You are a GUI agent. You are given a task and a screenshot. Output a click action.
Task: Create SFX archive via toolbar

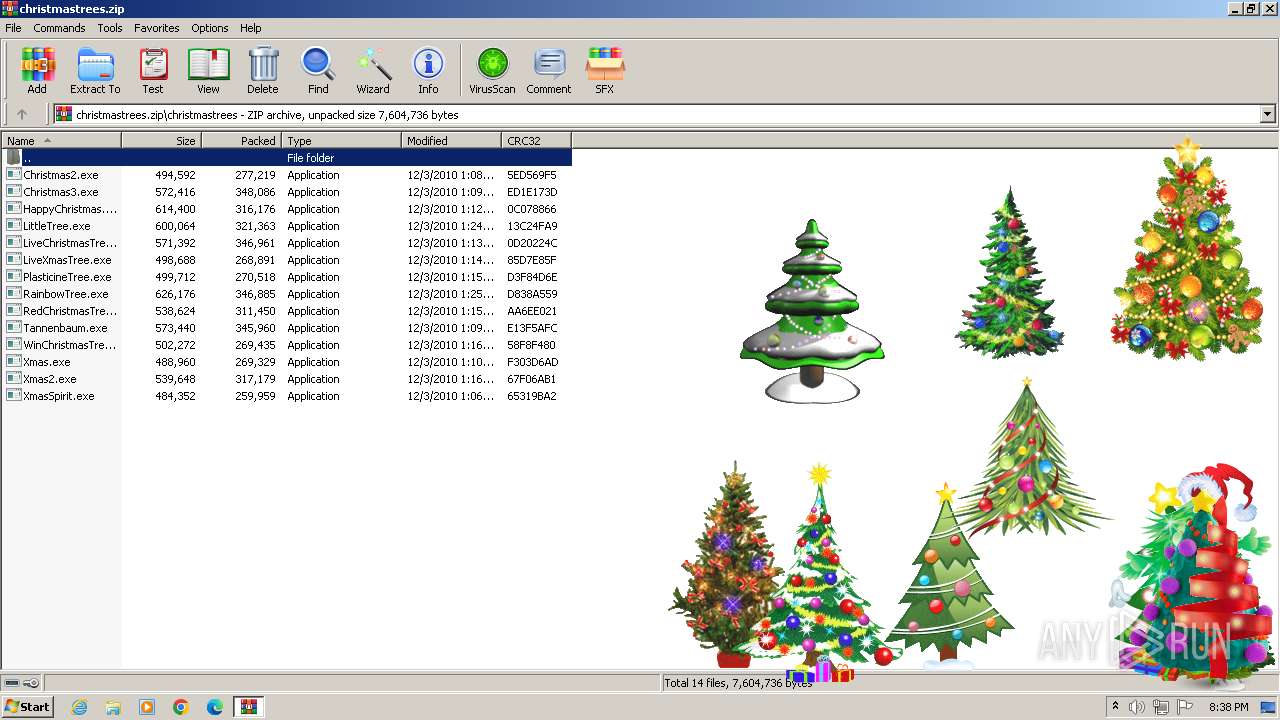tap(605, 70)
